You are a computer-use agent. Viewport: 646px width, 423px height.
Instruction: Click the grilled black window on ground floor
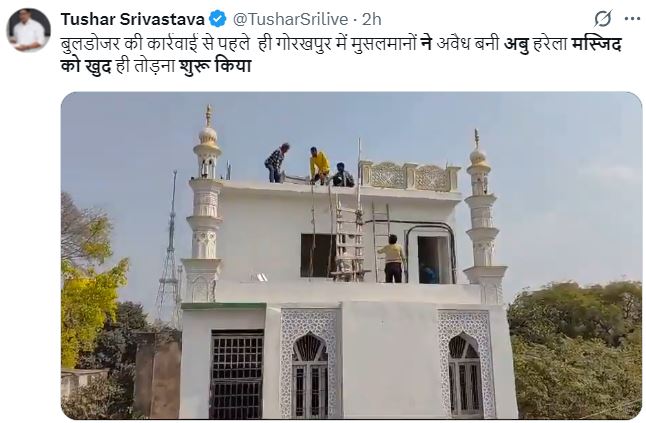click(237, 374)
